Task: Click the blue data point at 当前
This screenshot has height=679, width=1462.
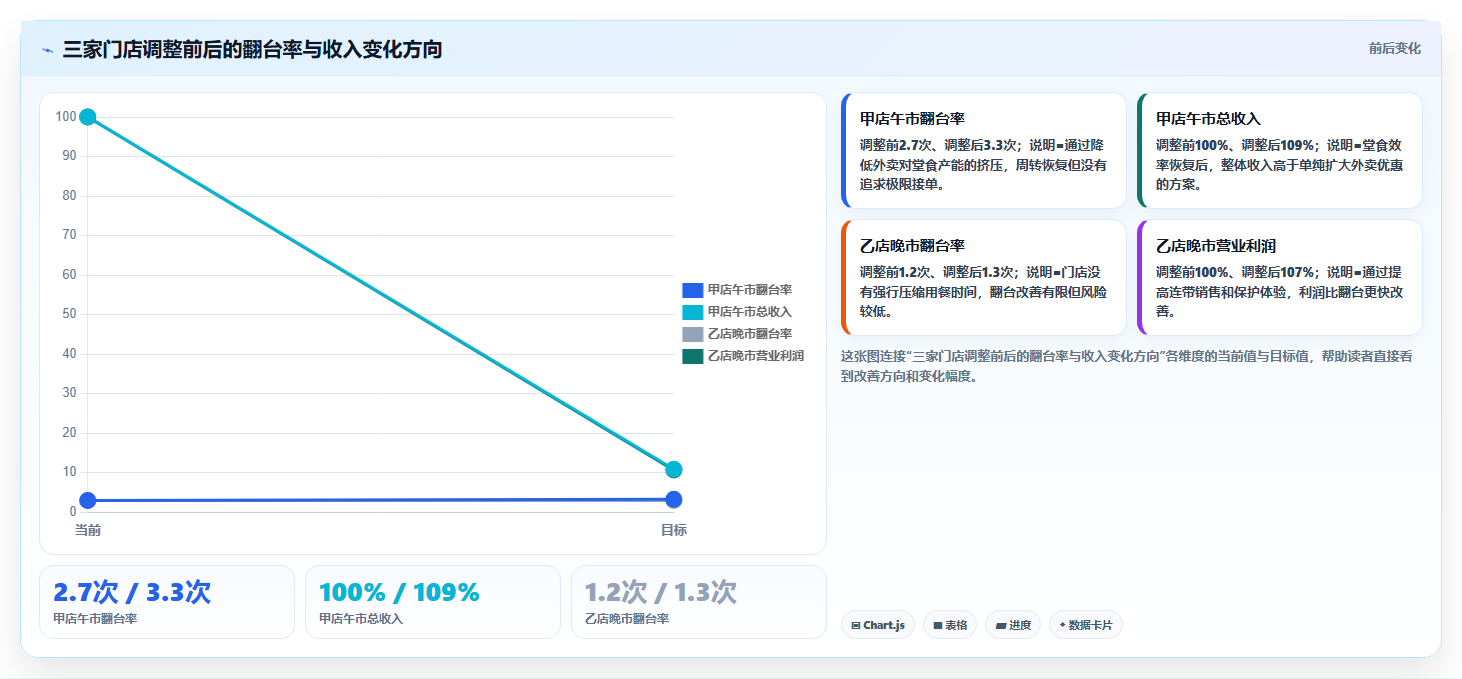Action: point(88,500)
